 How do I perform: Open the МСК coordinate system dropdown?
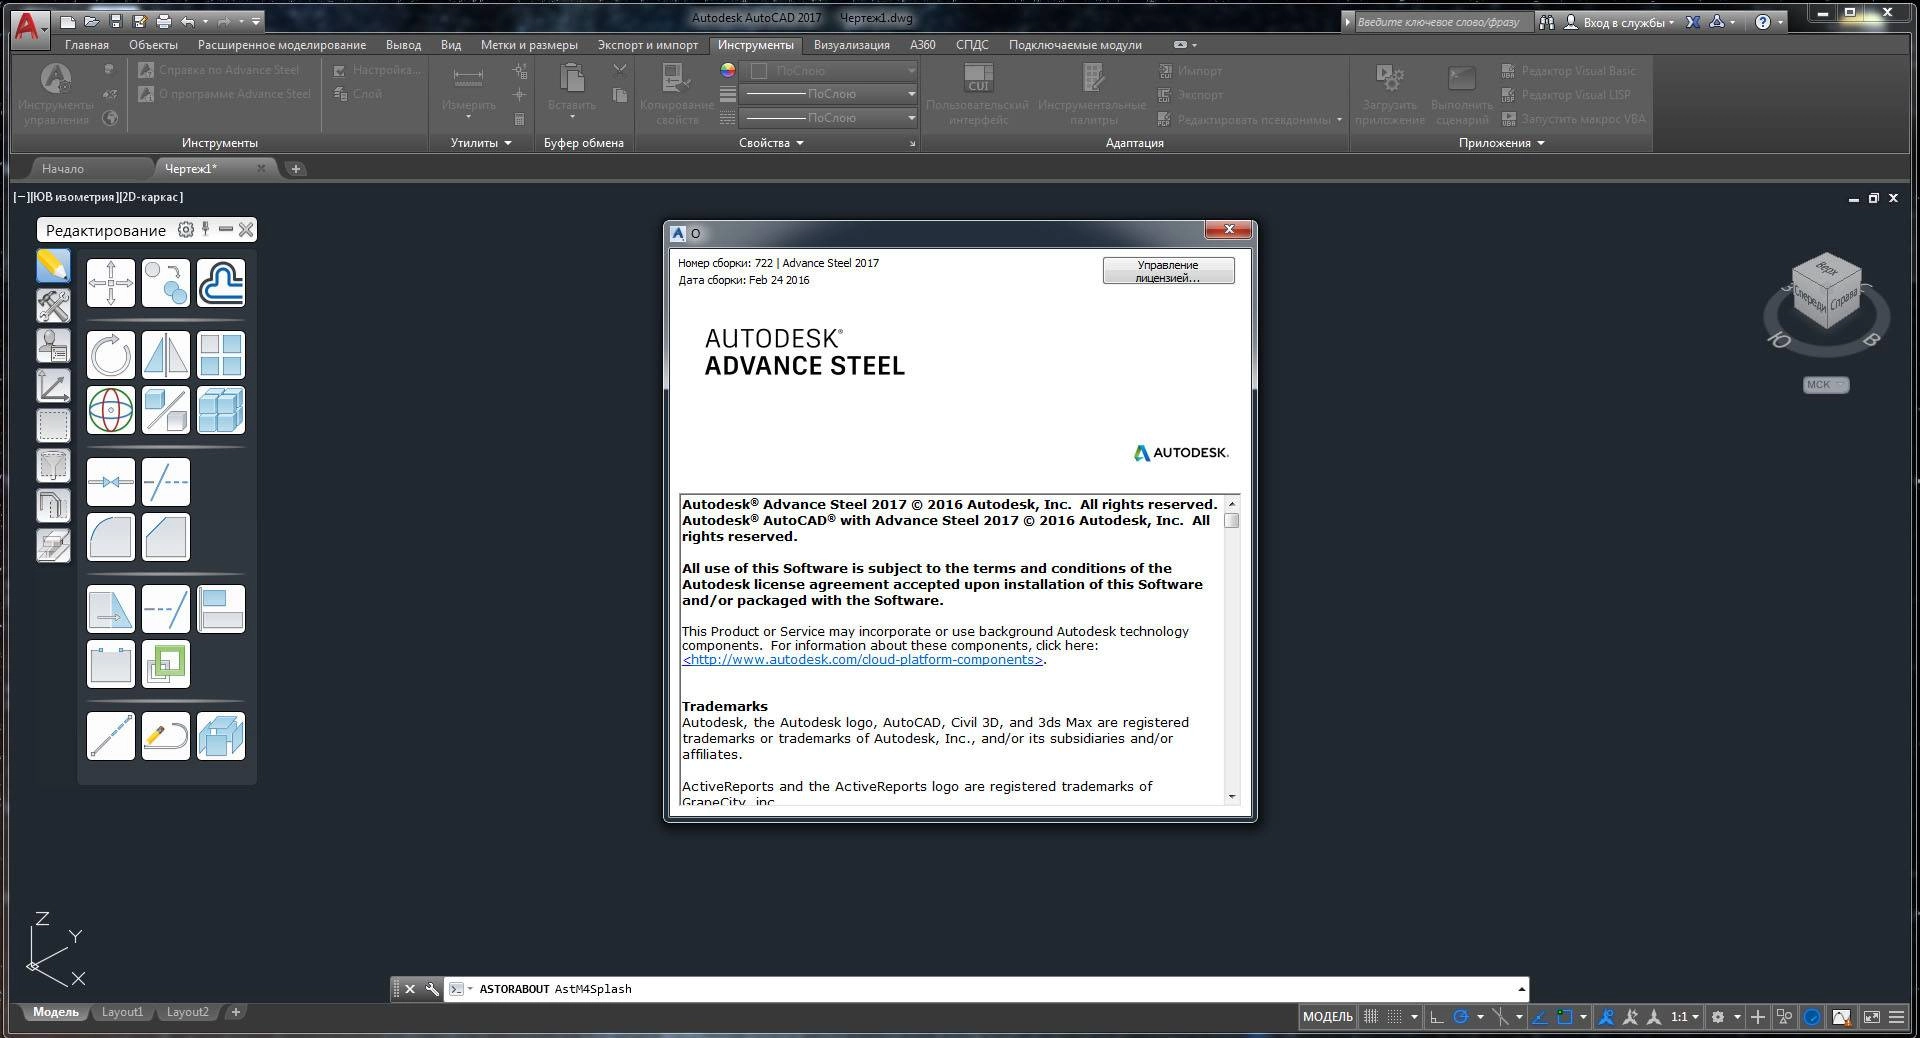coord(1826,385)
